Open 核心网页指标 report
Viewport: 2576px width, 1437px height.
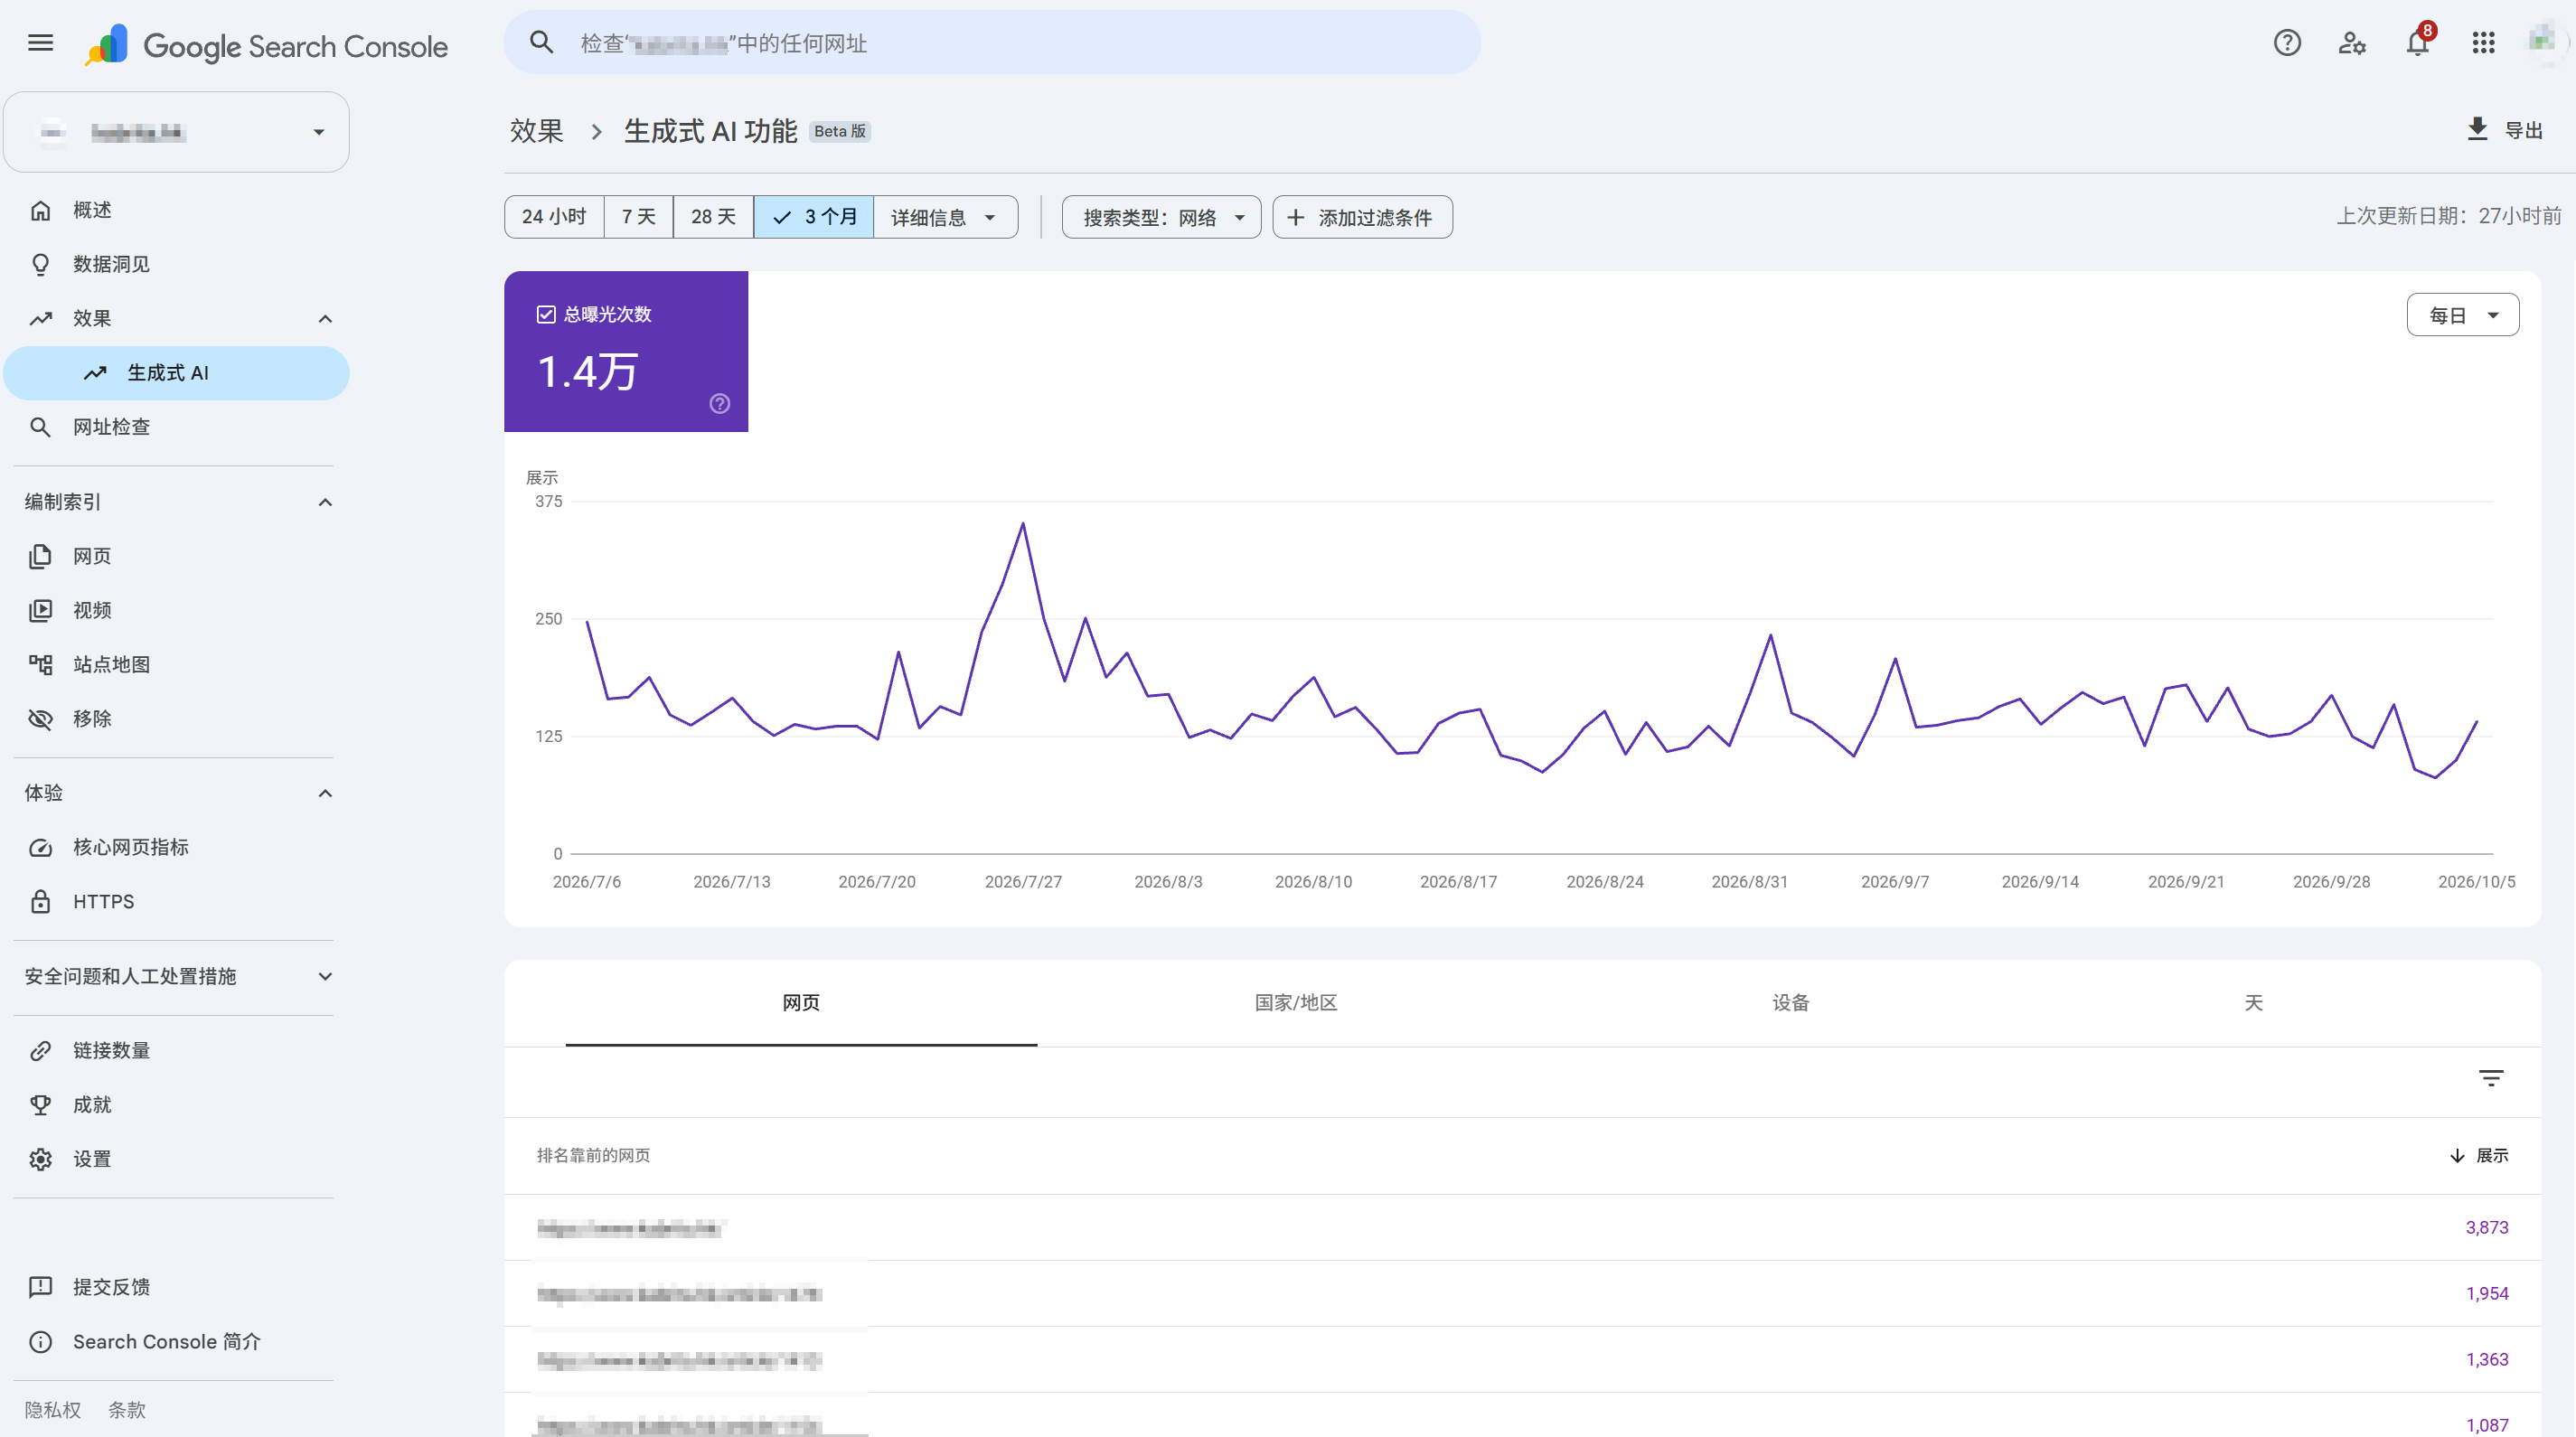176,847
